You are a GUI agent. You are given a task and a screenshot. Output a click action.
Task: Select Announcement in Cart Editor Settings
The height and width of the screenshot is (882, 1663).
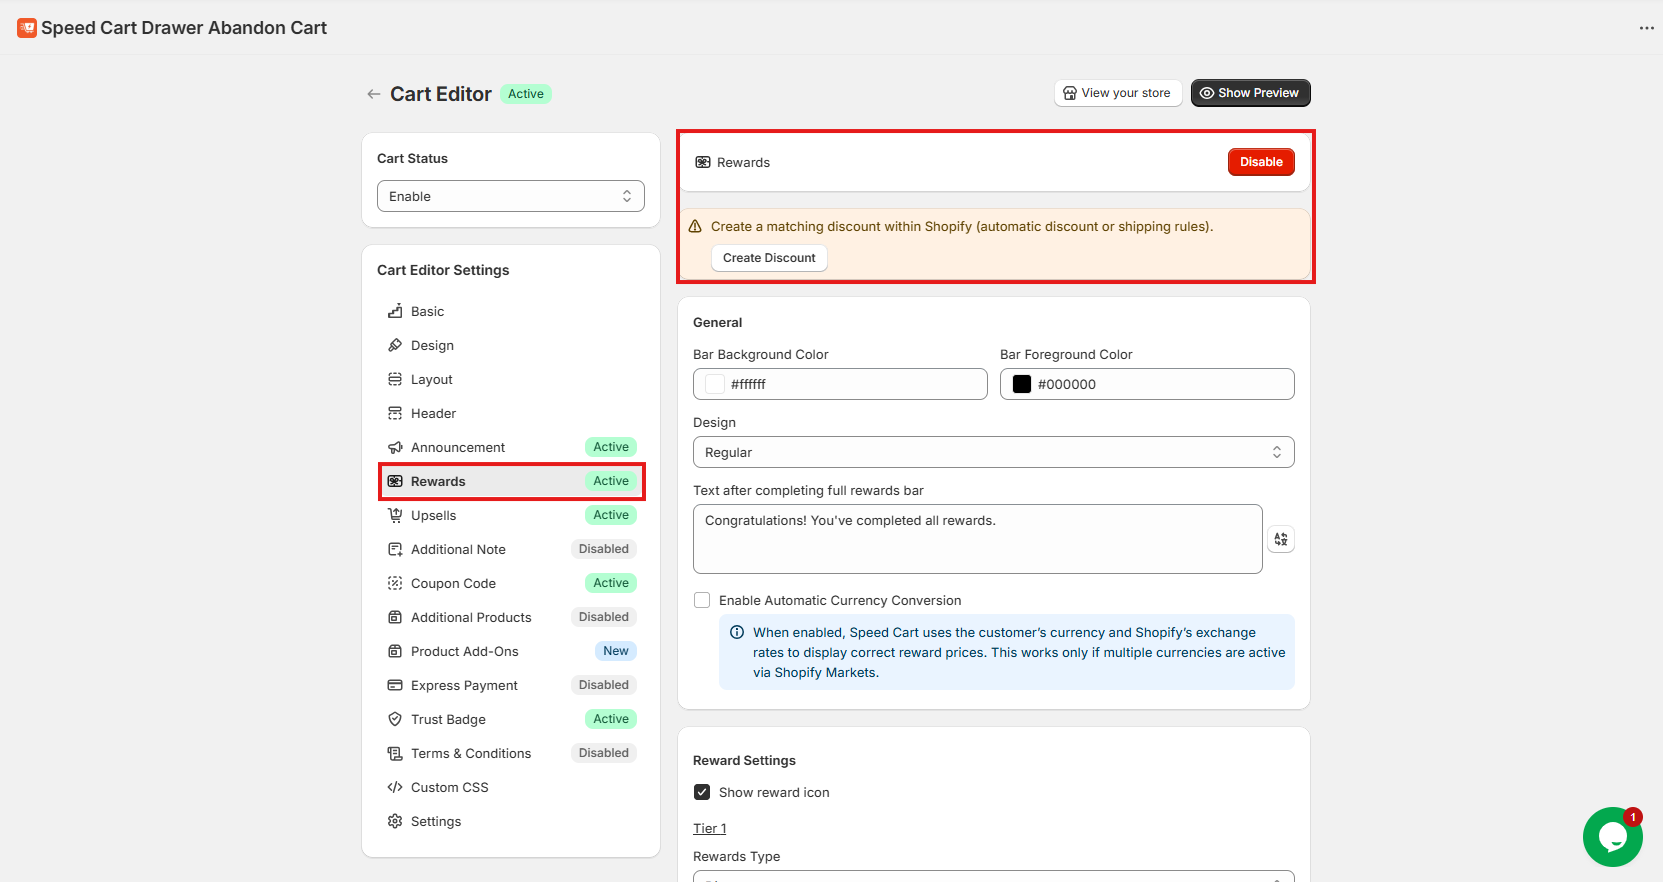pos(458,447)
